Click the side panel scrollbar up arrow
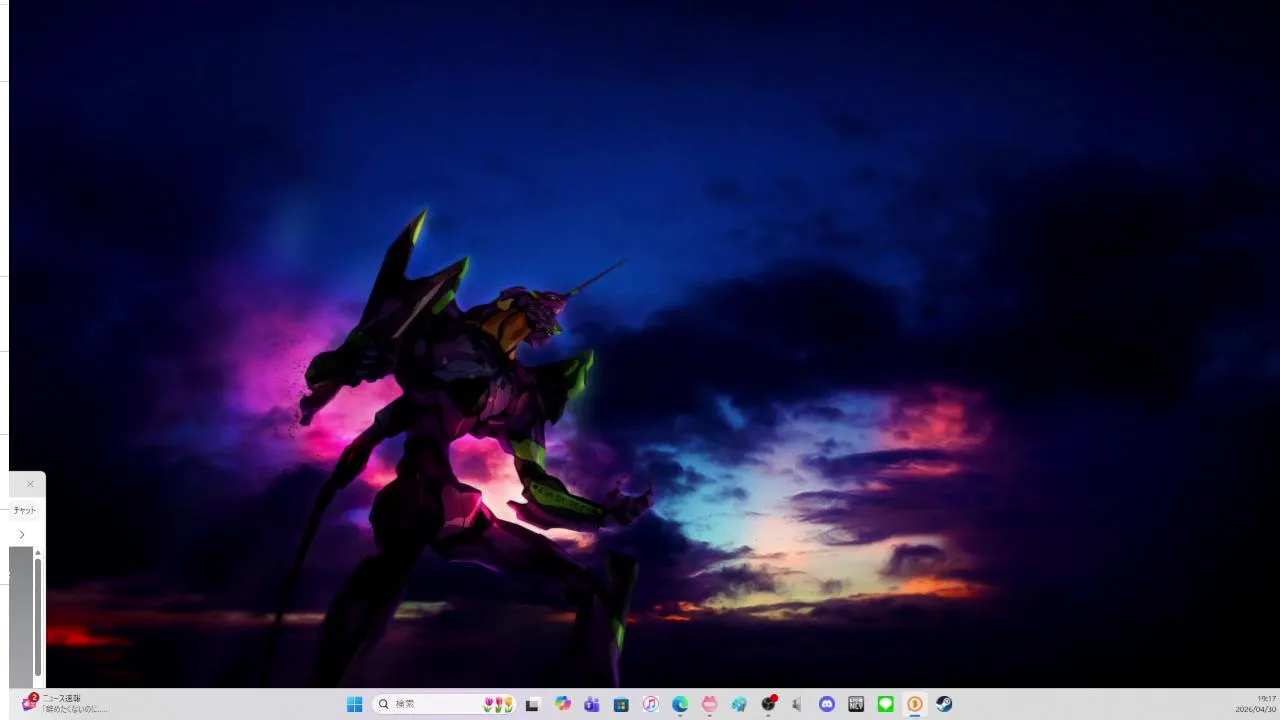The image size is (1280, 720). pos(38,552)
